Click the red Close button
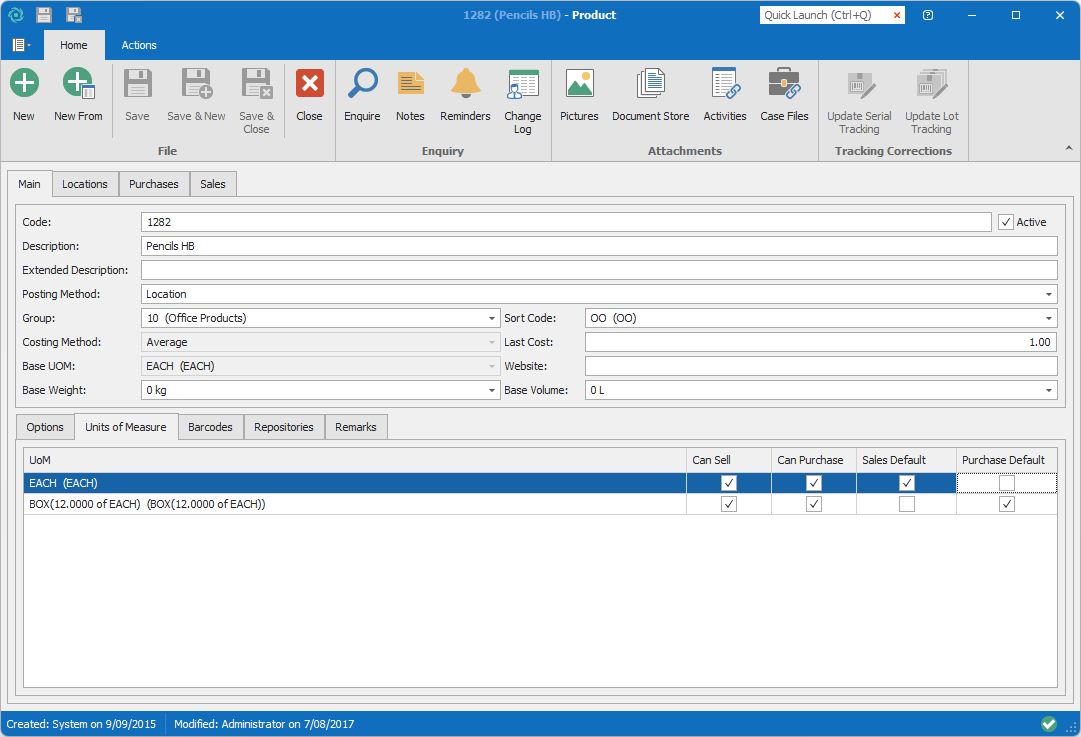Image resolution: width=1081 pixels, height=737 pixels. [309, 84]
